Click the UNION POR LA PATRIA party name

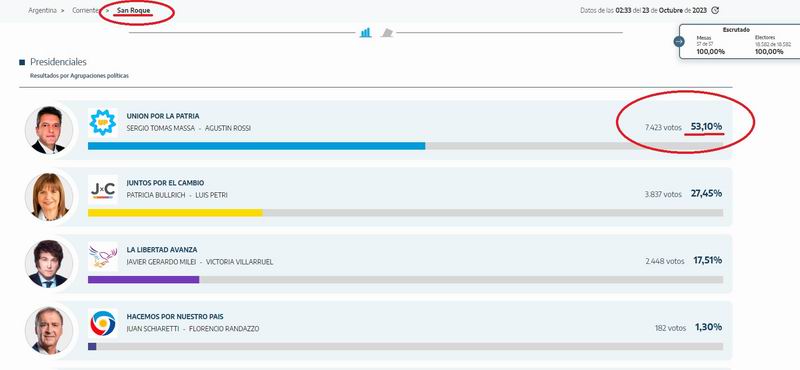(163, 116)
